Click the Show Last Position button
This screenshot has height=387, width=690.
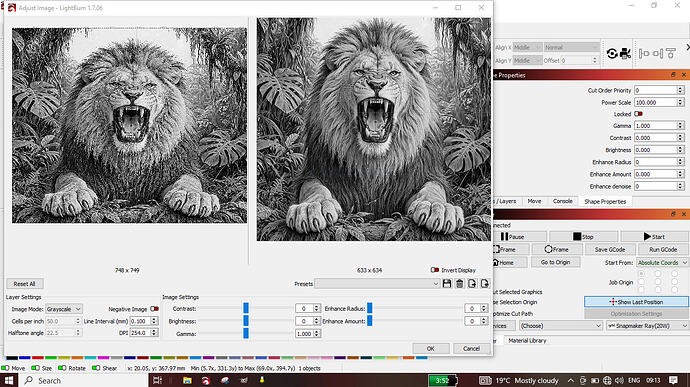click(636, 302)
